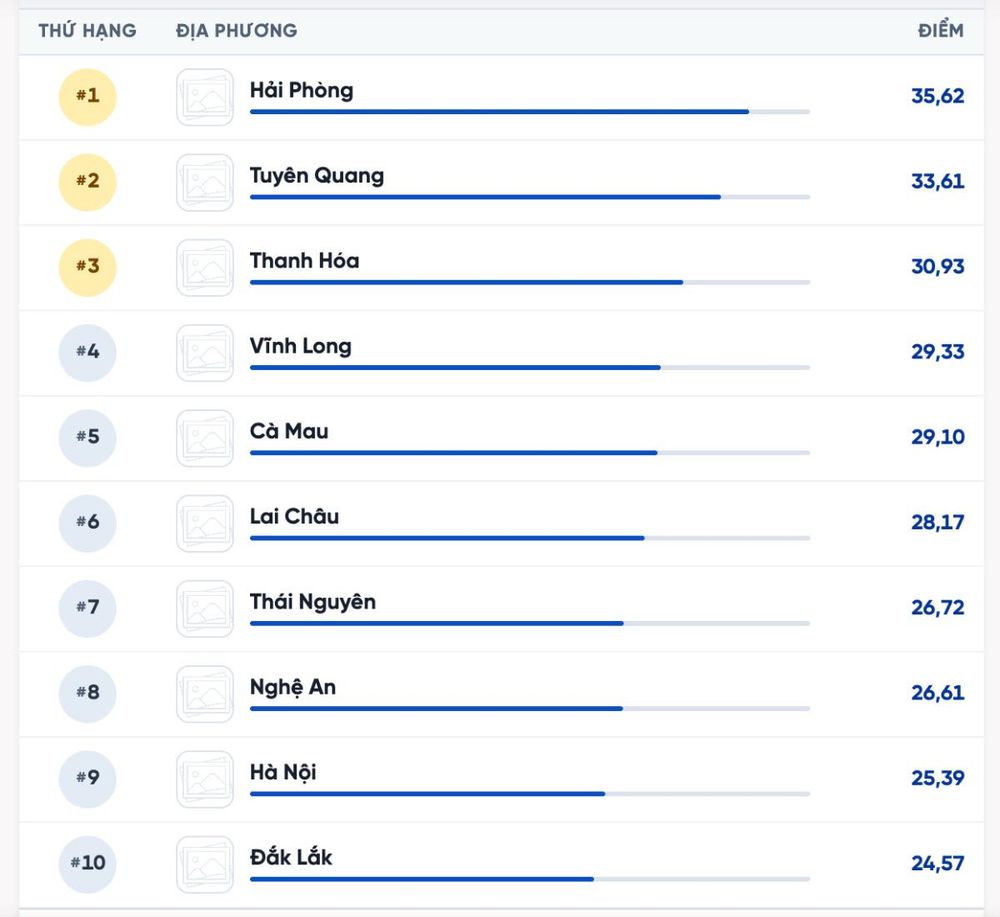
Task: Click the THỨ HẠNG column header
Action: click(x=87, y=31)
